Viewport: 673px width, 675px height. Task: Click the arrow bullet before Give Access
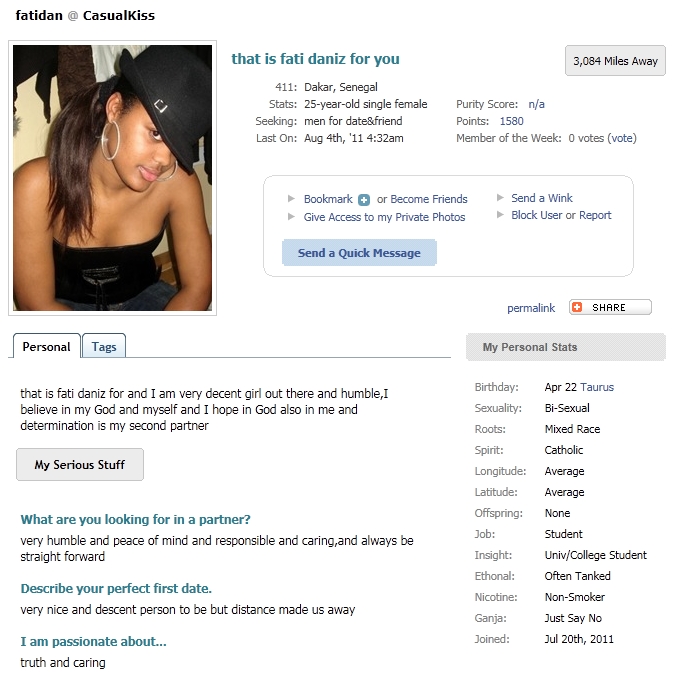tap(292, 216)
